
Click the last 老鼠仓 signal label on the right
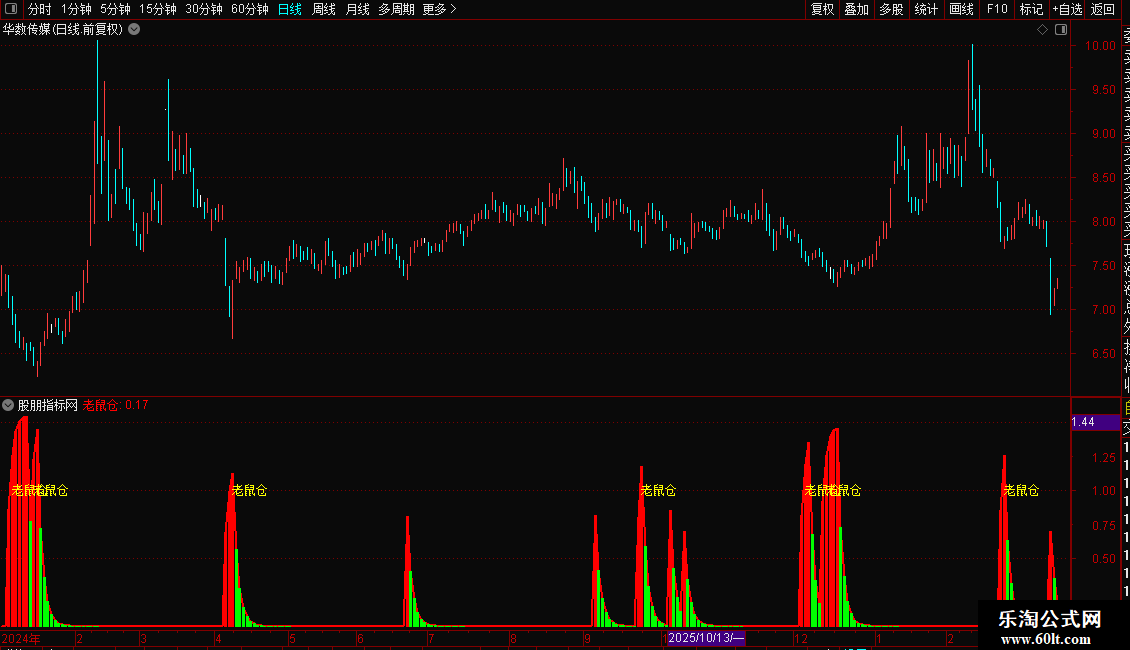tap(1021, 491)
